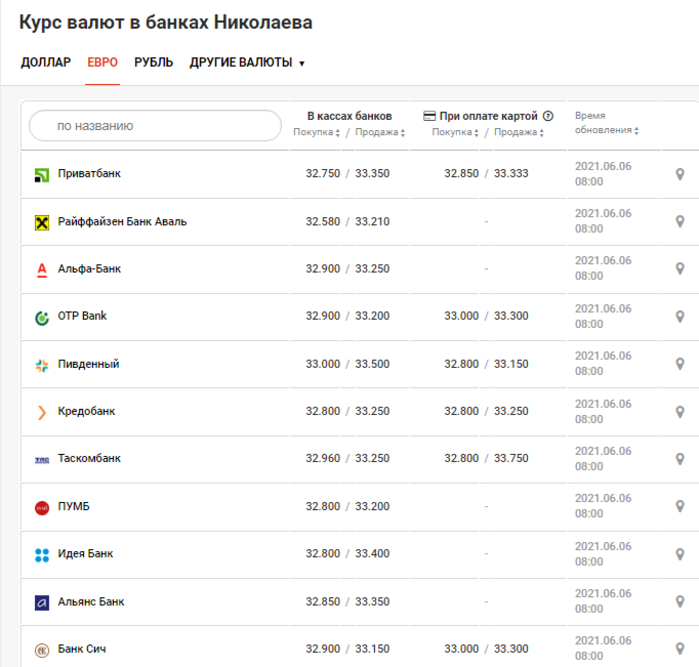Open the Пивденный bank link

(88, 364)
